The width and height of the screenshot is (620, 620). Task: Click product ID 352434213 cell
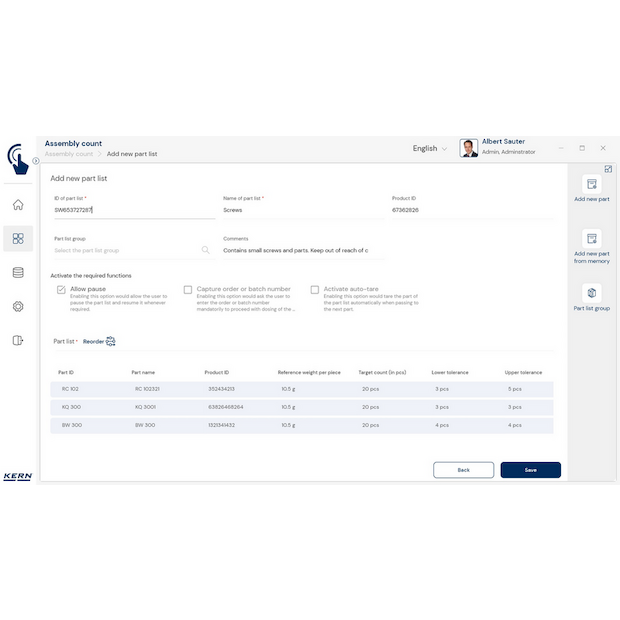pyautogui.click(x=221, y=389)
